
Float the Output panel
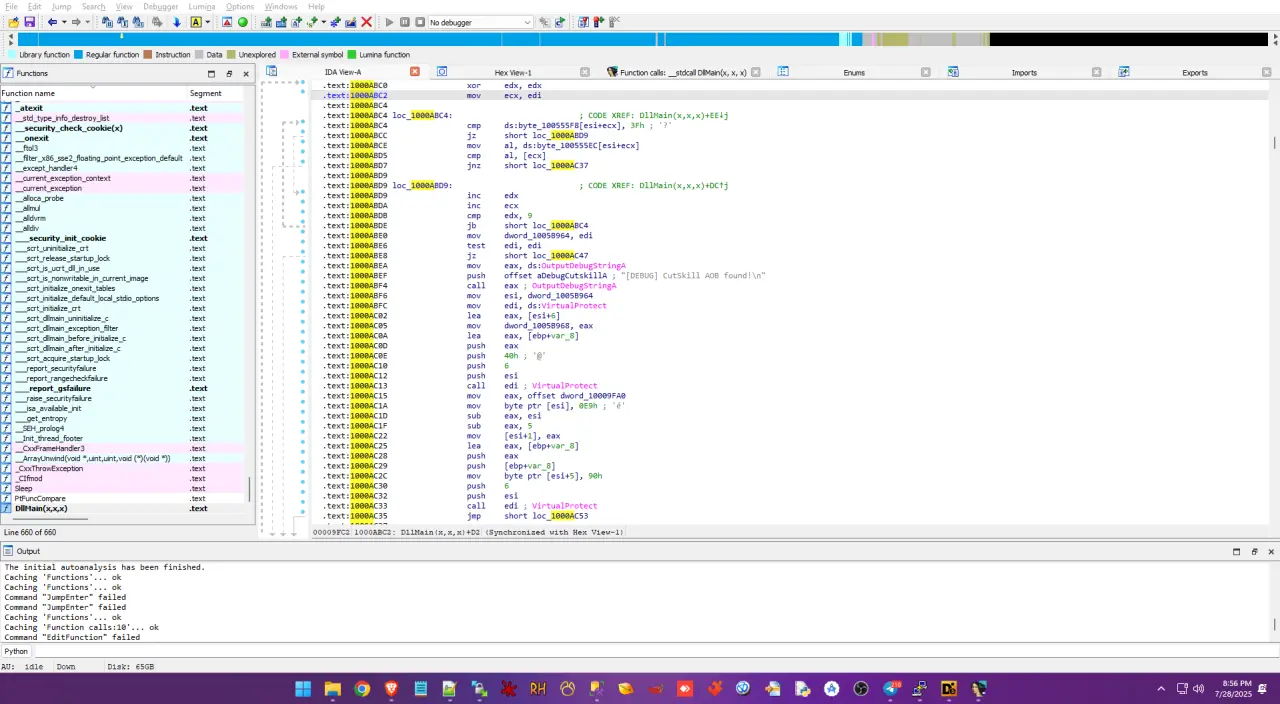pos(1254,551)
